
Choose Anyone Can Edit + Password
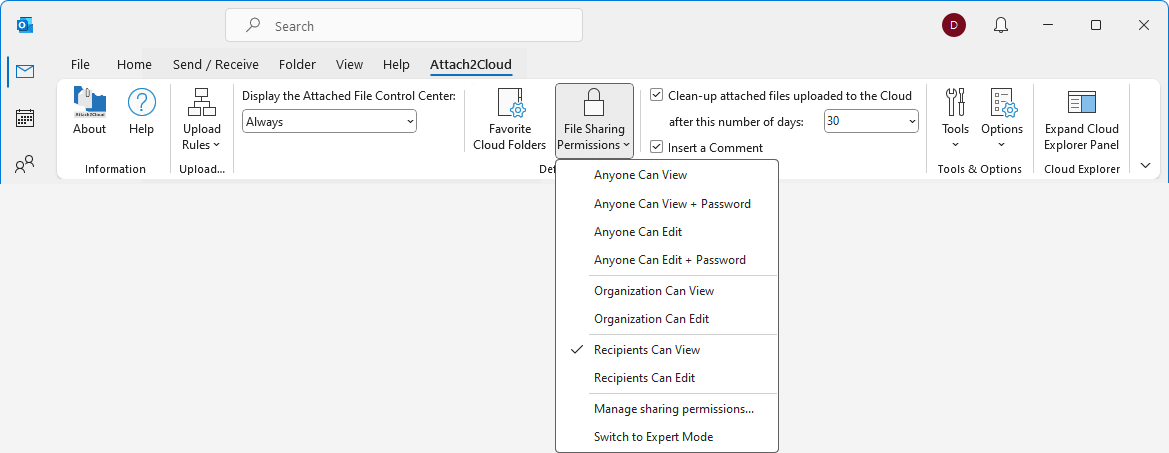click(x=667, y=260)
